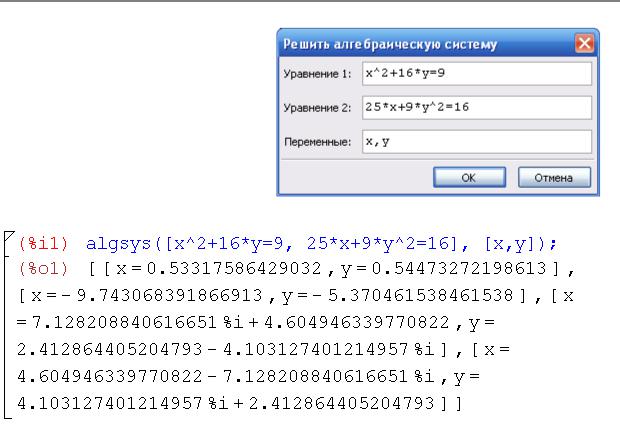Place the cursor in the algsys command line
620x424 pixels.
point(321,244)
